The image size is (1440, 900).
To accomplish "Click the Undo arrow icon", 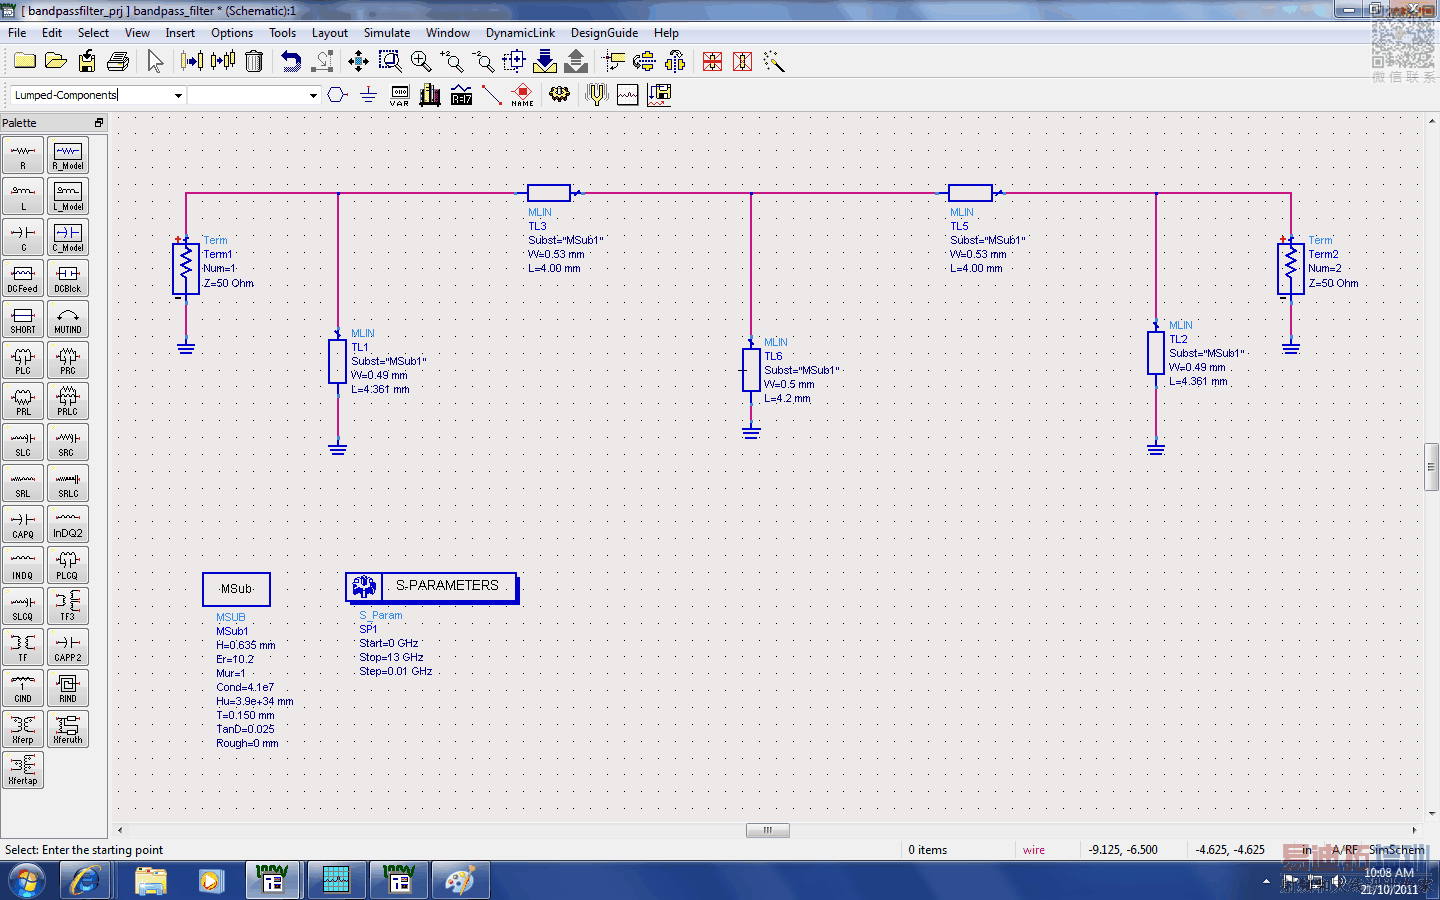I will coord(291,61).
